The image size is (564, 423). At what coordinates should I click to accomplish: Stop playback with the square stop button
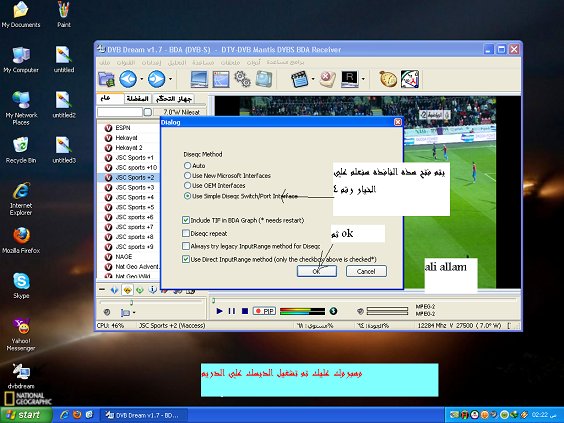pos(245,311)
